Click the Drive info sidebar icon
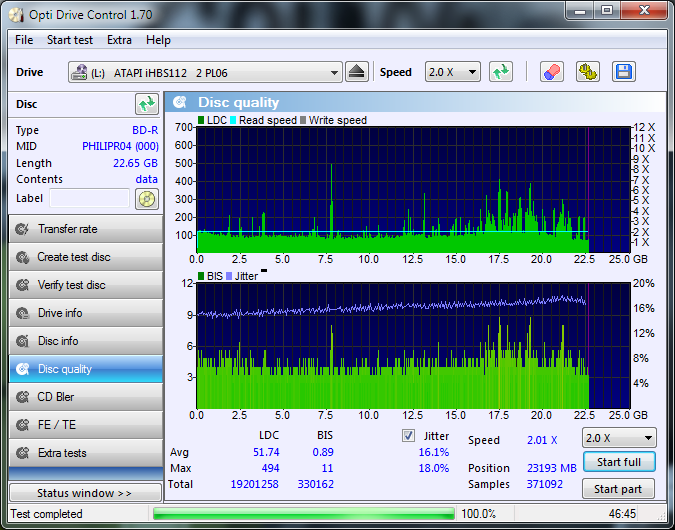The image size is (675, 530). 22,313
